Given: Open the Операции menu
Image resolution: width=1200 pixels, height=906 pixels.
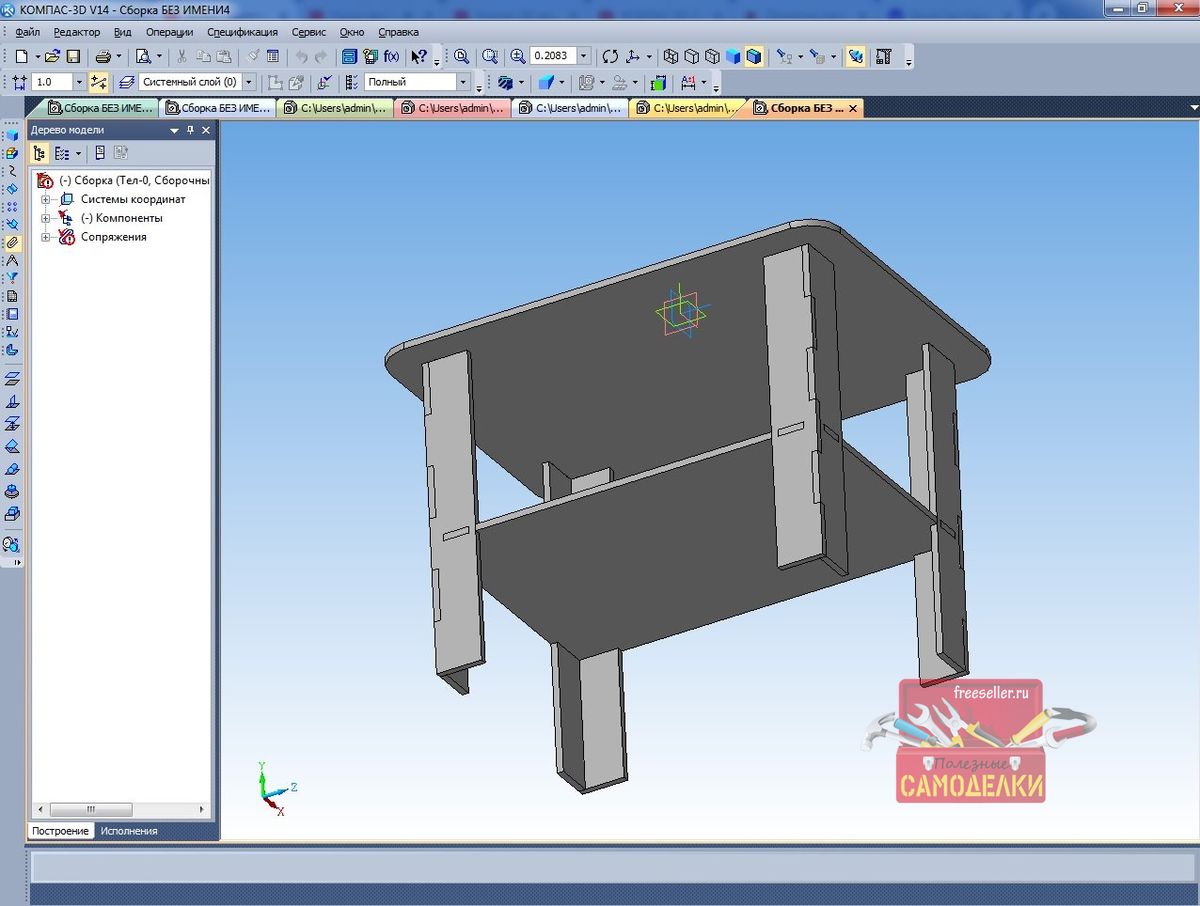Looking at the screenshot, I should 169,32.
